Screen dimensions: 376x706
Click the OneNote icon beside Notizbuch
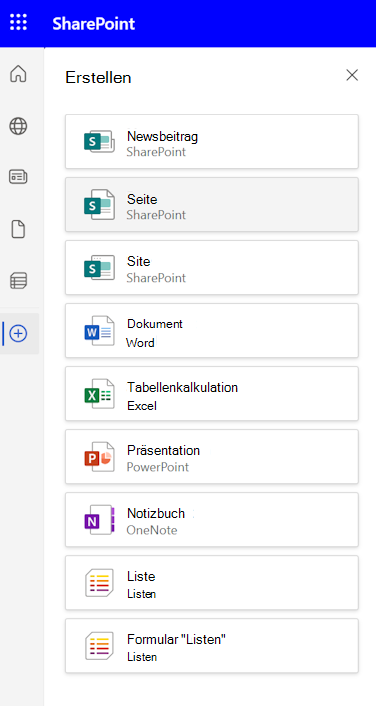pyautogui.click(x=99, y=520)
